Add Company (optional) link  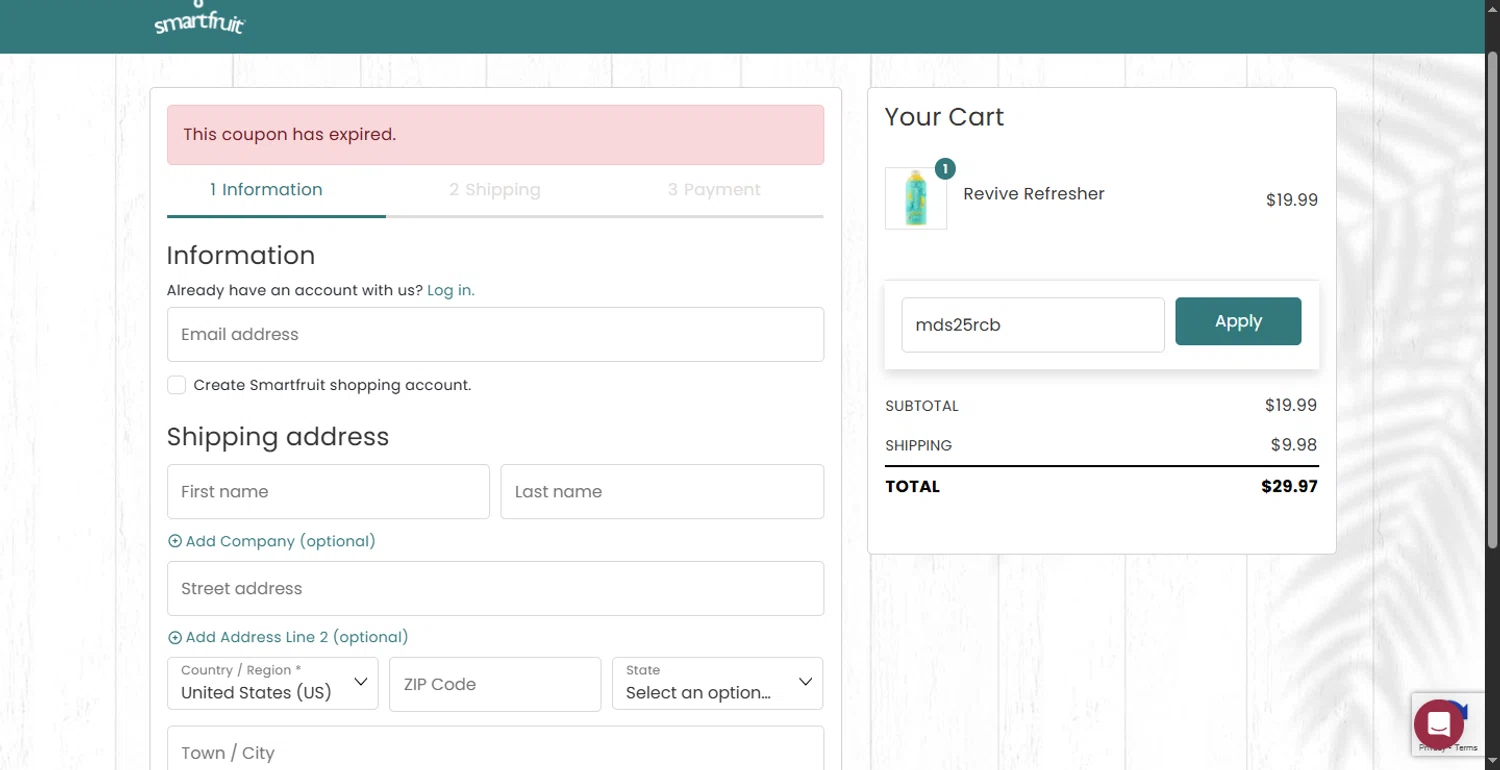click(271, 541)
